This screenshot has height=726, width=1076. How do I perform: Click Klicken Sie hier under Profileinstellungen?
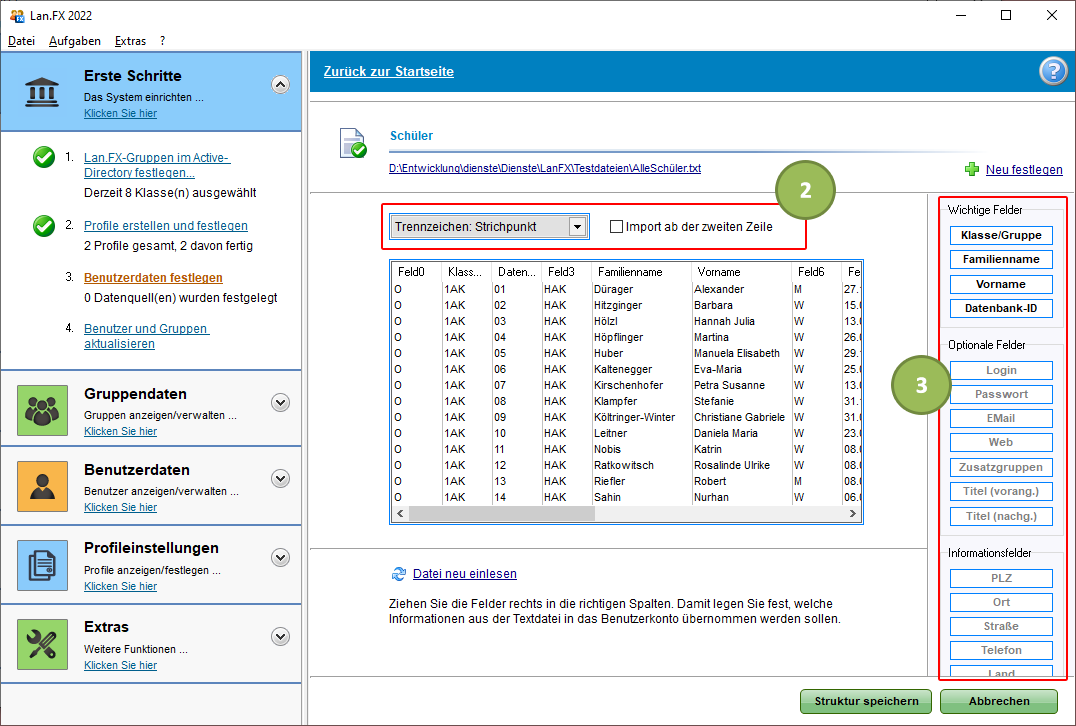tap(120, 586)
